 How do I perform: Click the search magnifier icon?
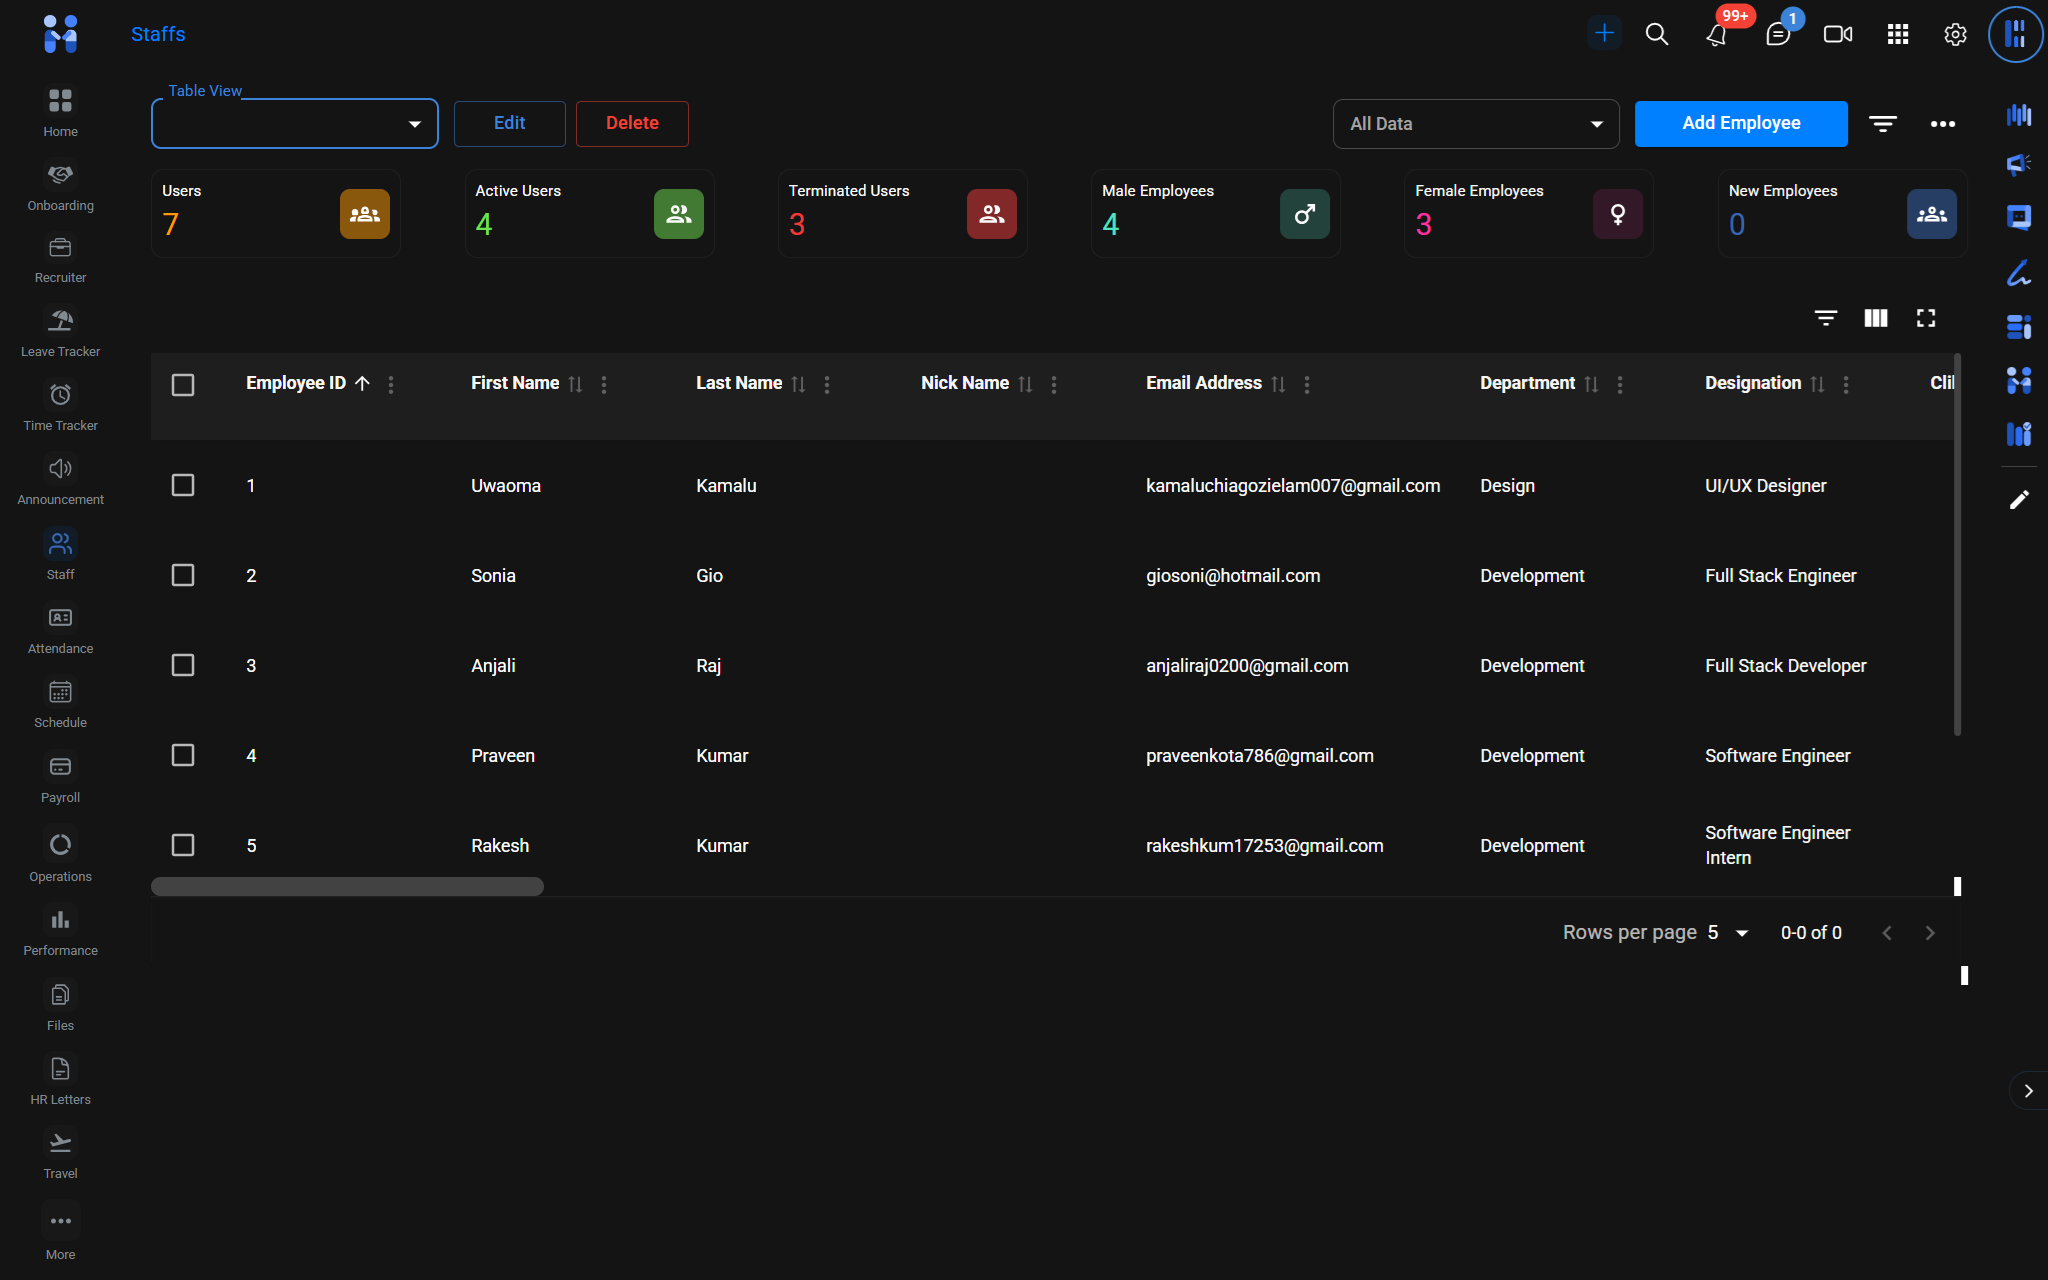point(1656,35)
